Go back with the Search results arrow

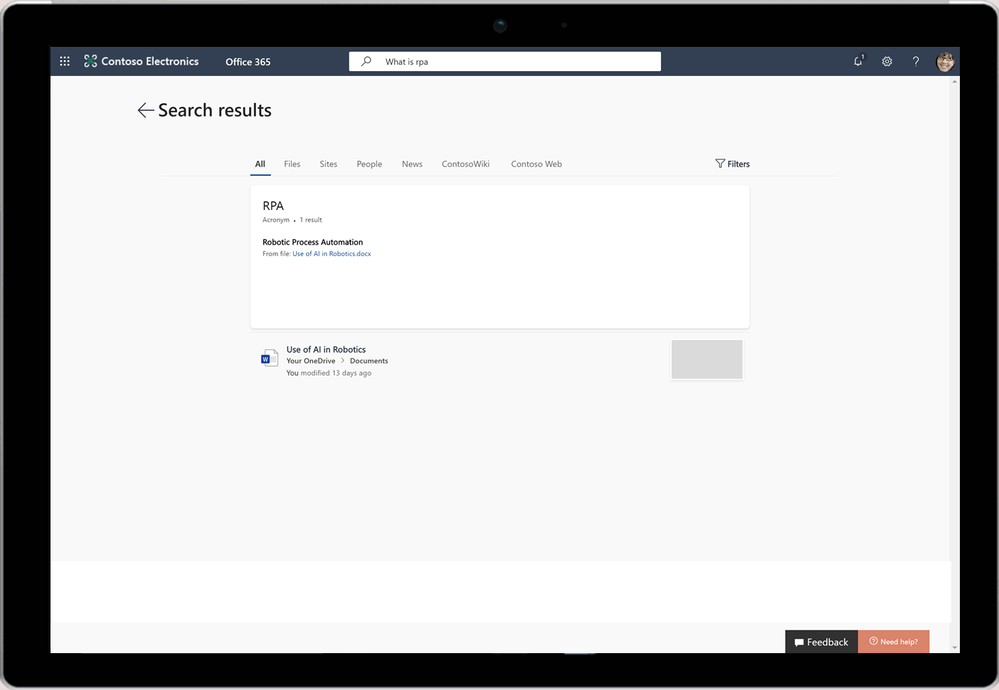click(x=145, y=110)
